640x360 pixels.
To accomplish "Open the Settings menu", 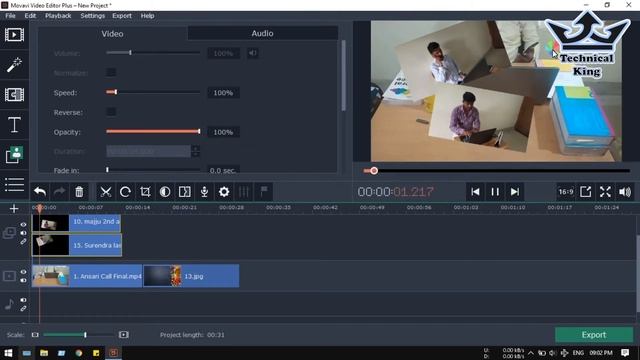I will coord(93,16).
